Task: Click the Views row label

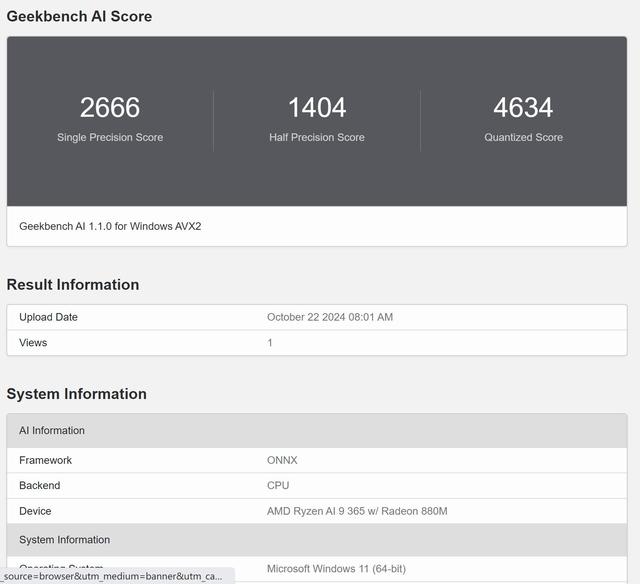Action: (33, 342)
